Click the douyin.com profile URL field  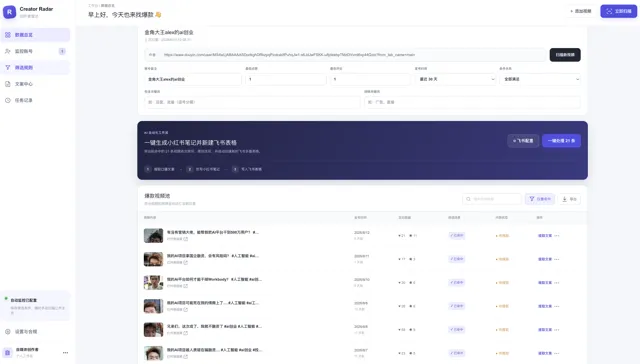point(345,55)
